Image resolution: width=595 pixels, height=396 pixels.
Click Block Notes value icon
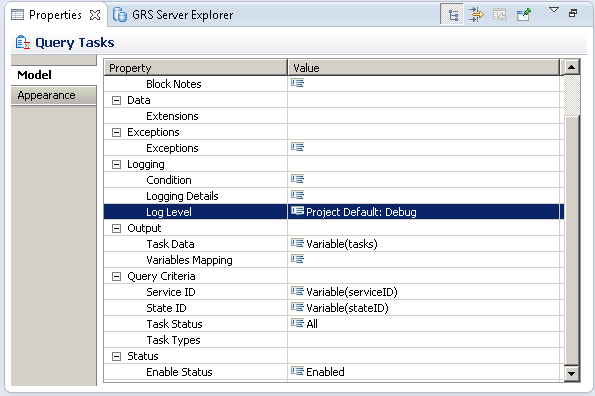tap(298, 83)
